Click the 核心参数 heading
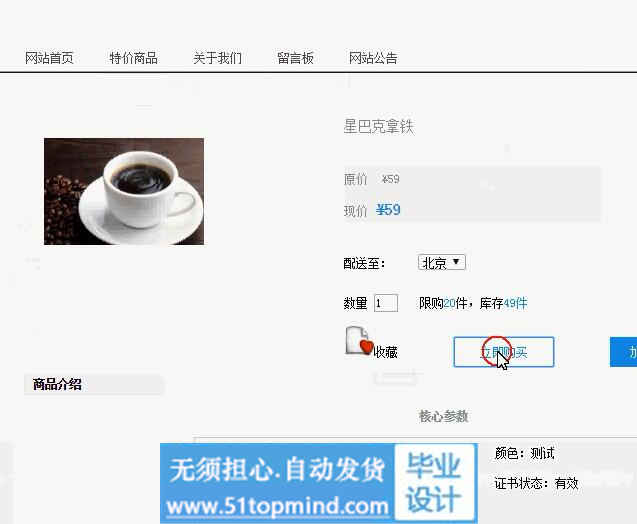 443,416
